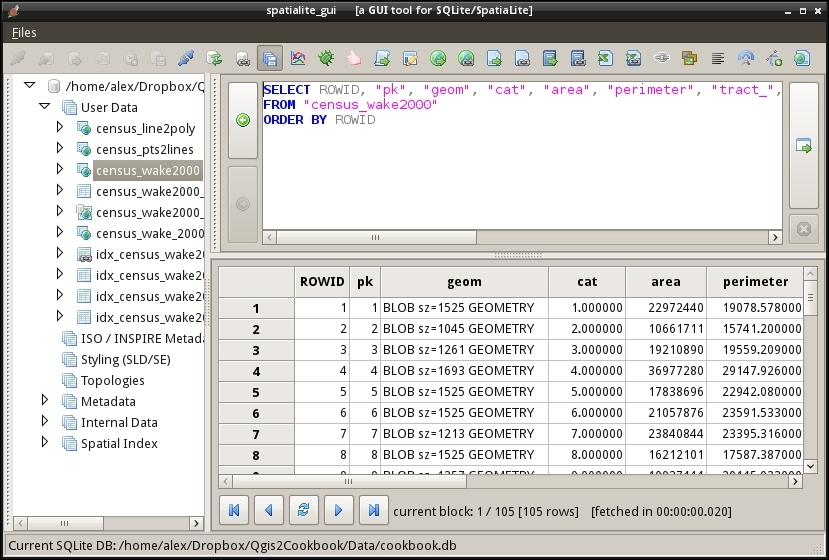
Task: Collapse the User Data tree node
Action: pos(45,106)
